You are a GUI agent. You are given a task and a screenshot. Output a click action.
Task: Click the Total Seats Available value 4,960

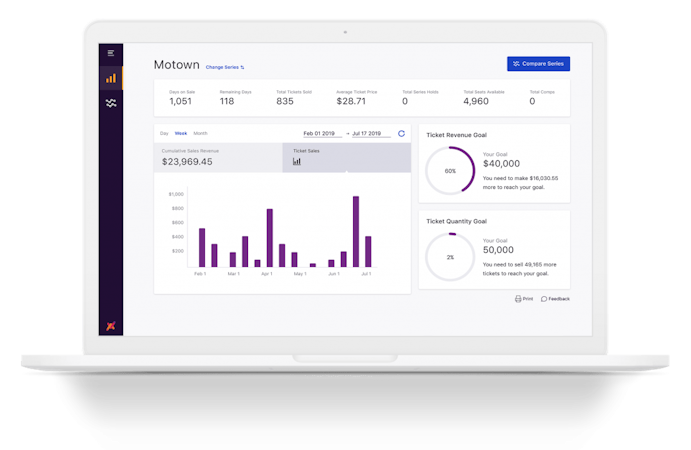(x=476, y=101)
